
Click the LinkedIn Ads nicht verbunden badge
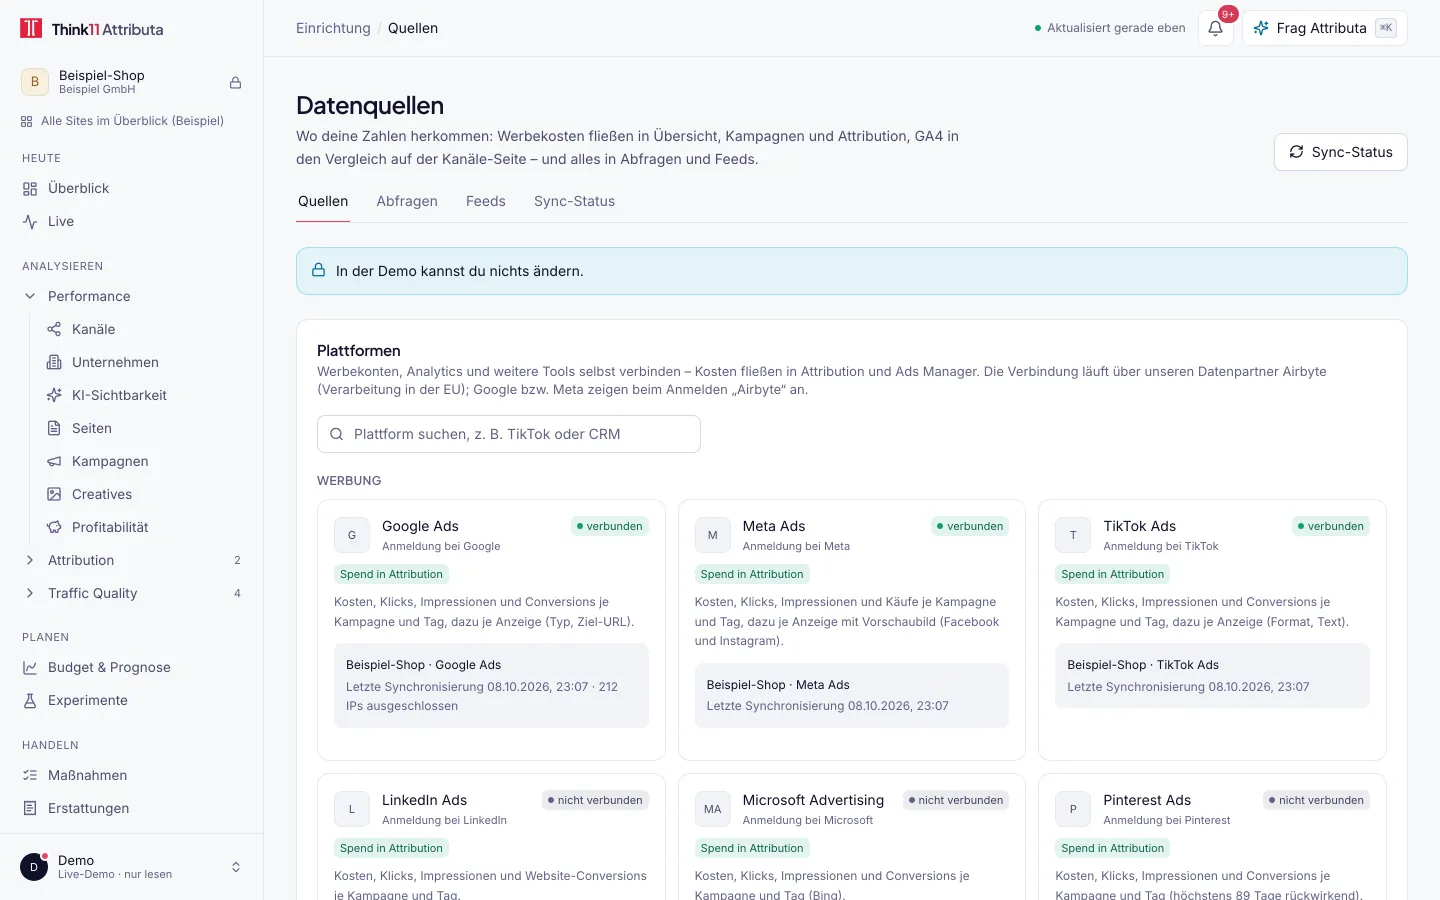point(595,800)
